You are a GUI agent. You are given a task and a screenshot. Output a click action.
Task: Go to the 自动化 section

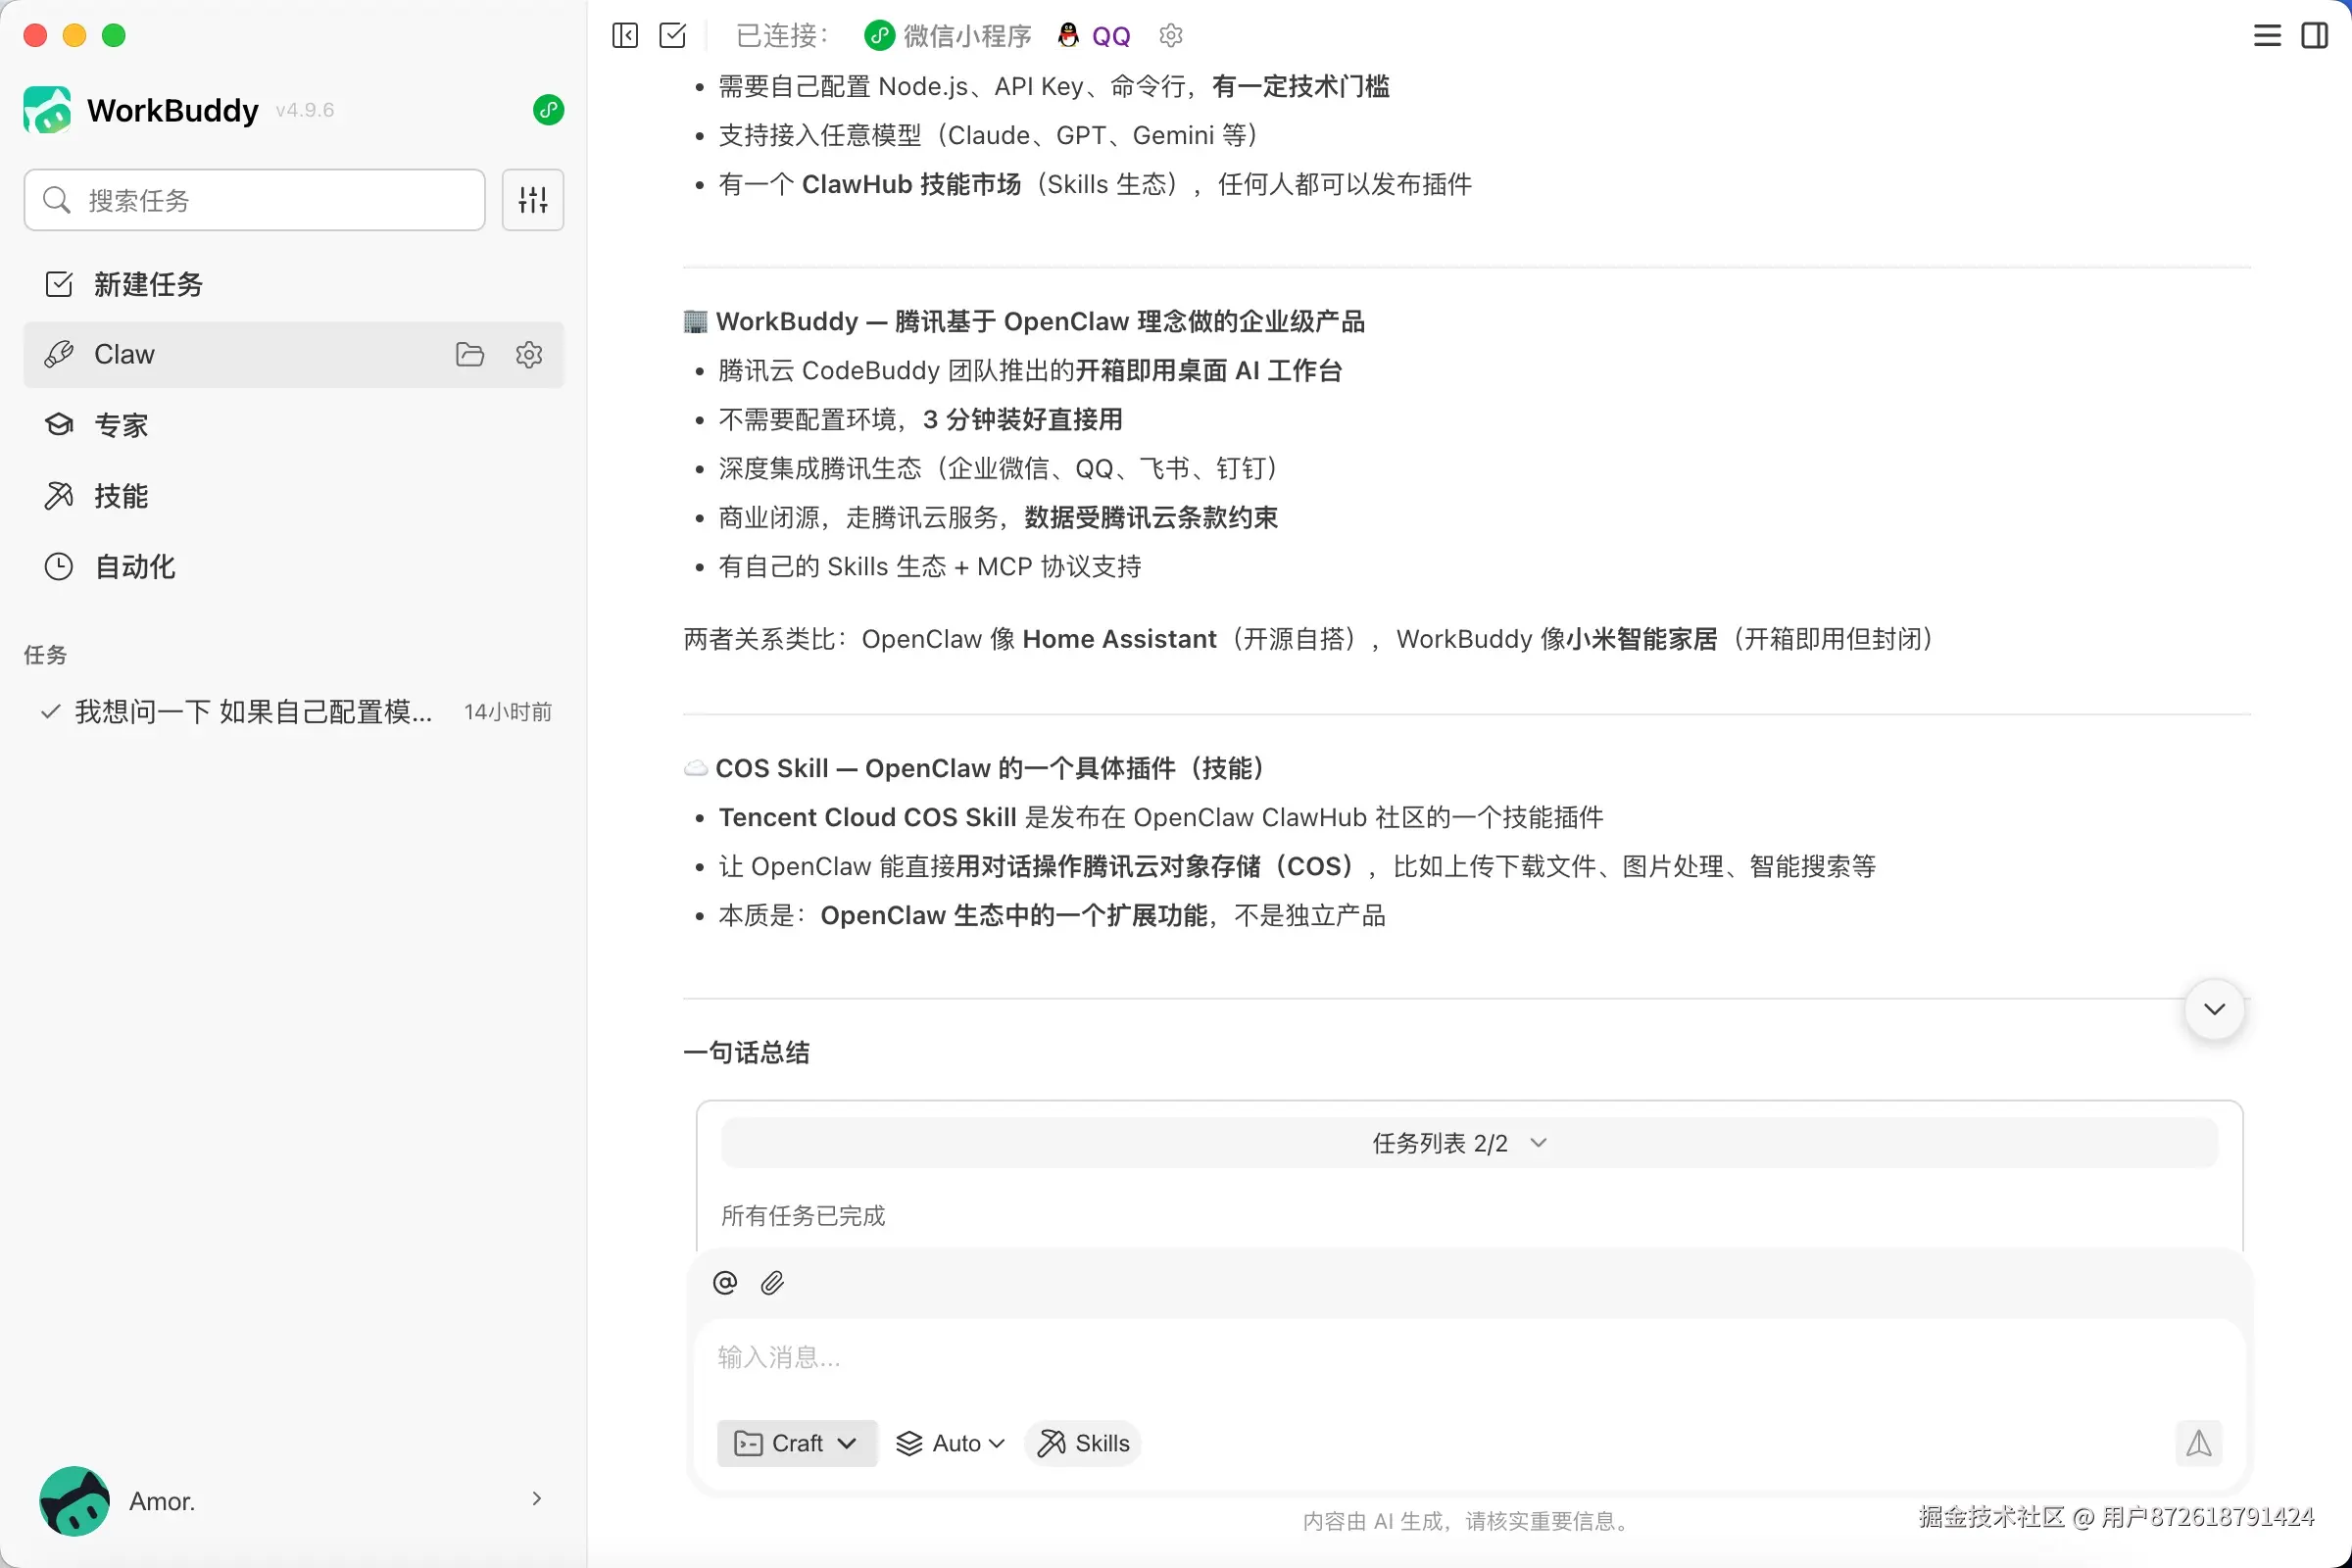pos(134,567)
